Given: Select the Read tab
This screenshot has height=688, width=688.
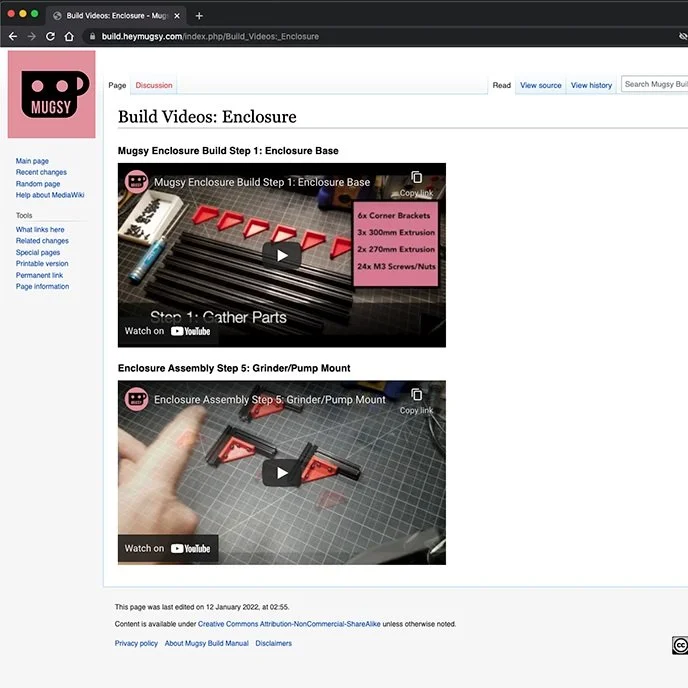Looking at the screenshot, I should coord(502,85).
